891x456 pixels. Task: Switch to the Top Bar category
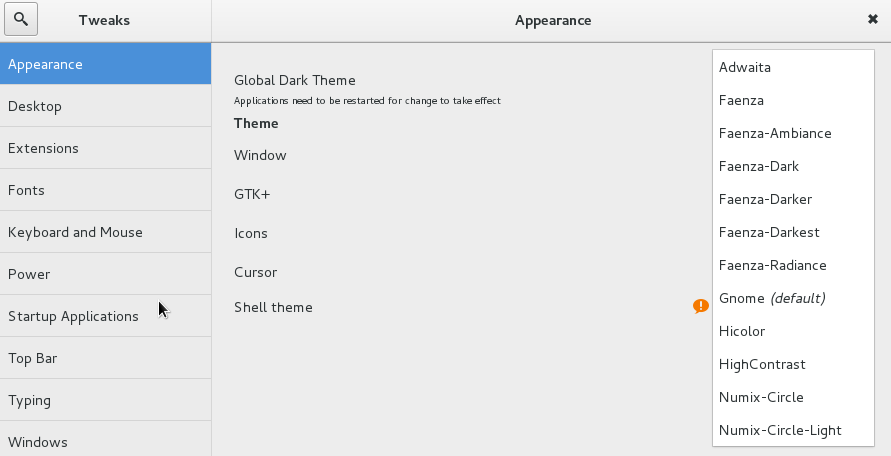pos(106,358)
